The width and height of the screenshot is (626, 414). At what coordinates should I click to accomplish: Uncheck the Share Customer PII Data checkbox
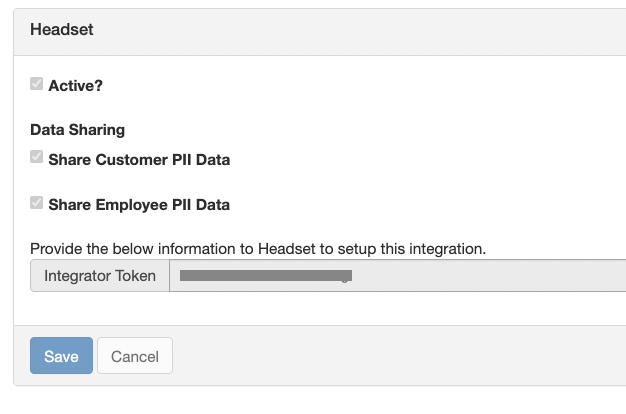point(37,157)
